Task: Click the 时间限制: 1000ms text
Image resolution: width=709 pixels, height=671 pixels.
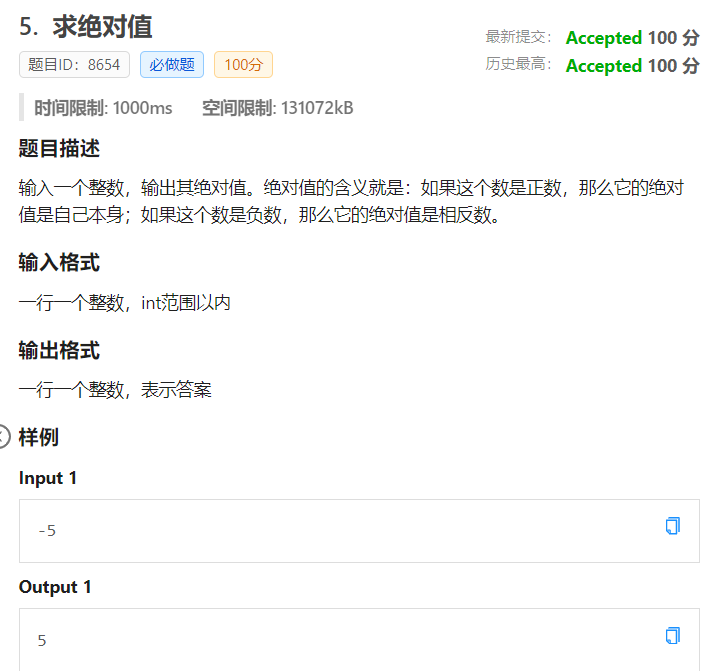Action: (103, 108)
